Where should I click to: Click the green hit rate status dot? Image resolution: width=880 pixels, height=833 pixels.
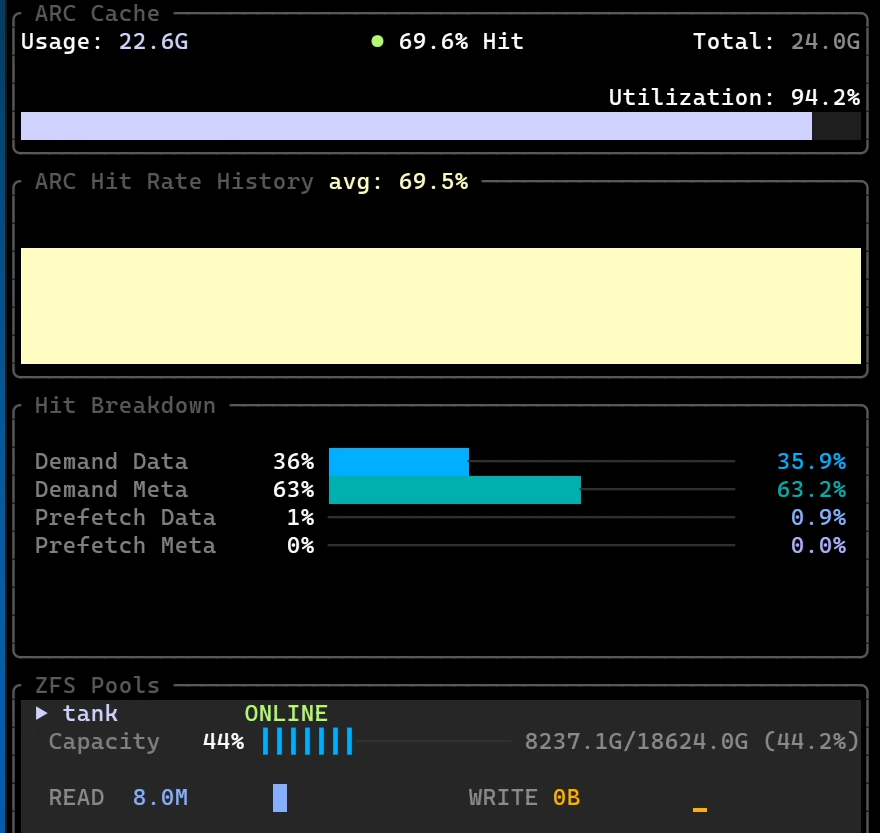[378, 41]
